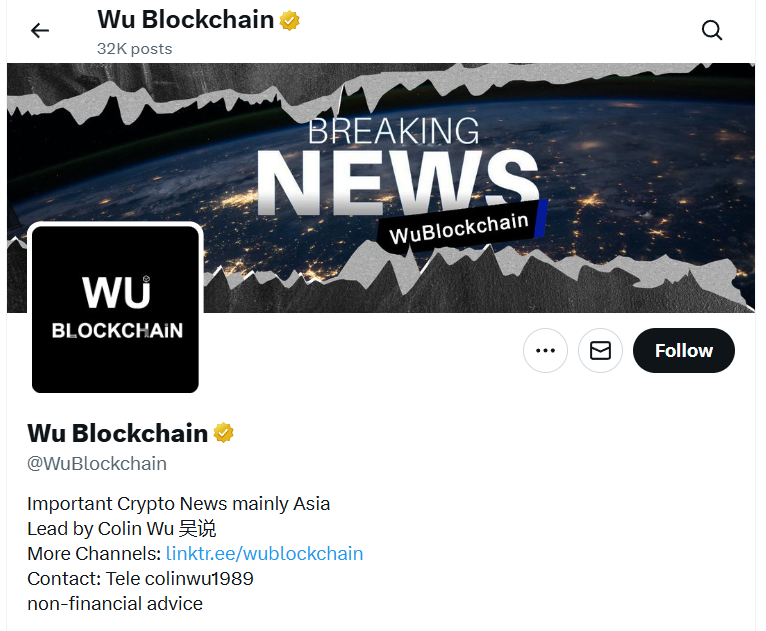
Task: Go back using the left arrow
Action: pyautogui.click(x=40, y=31)
